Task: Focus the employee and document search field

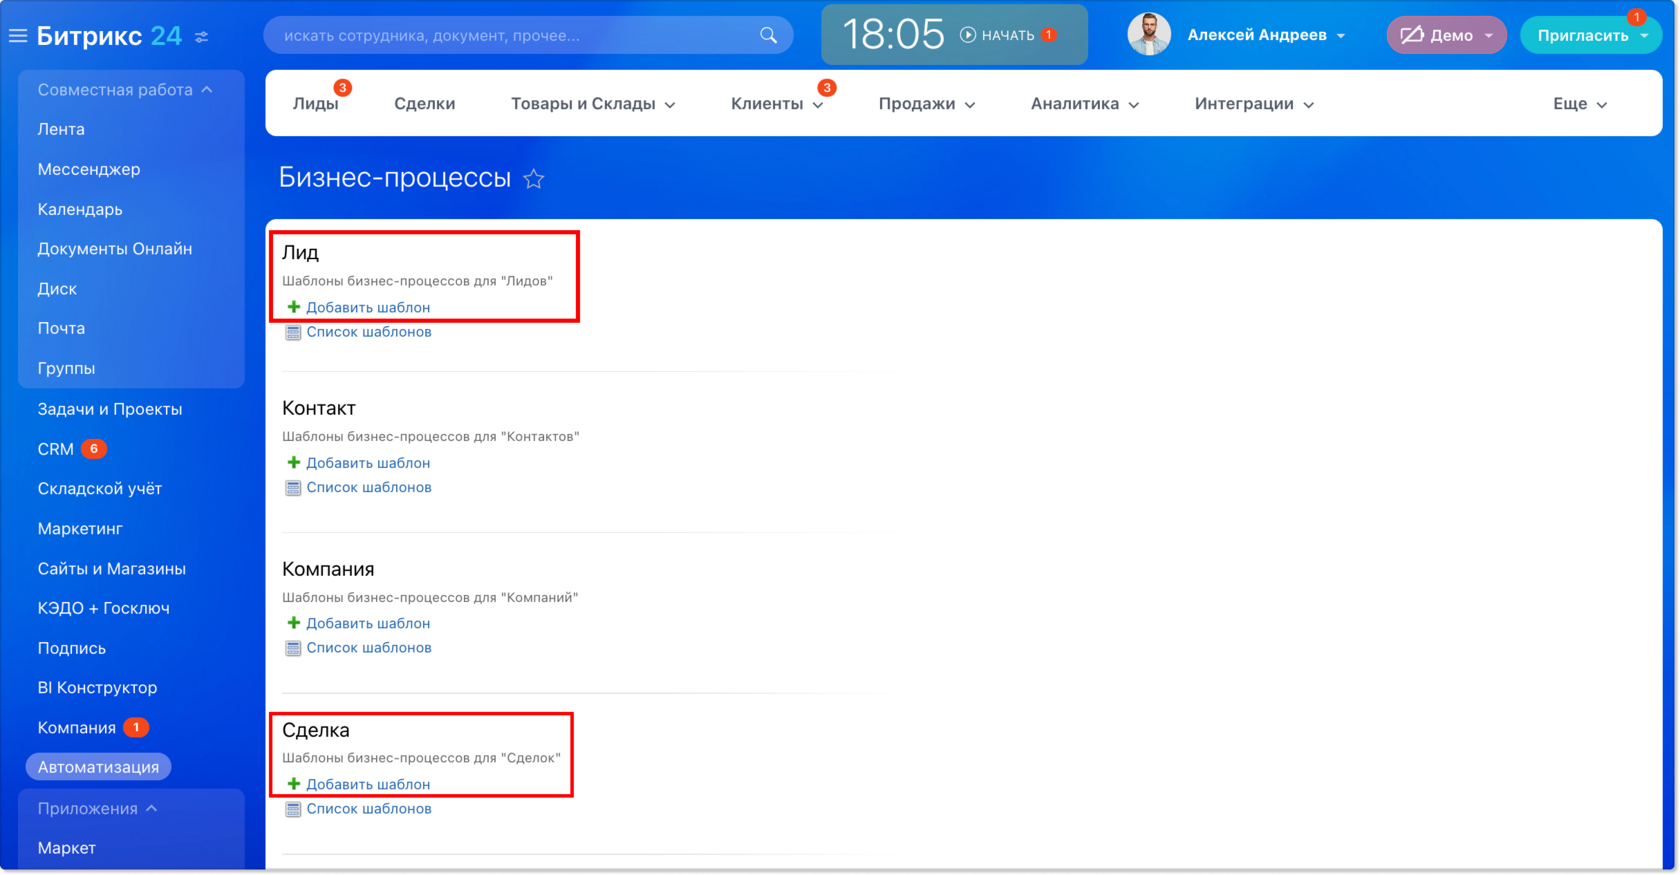Action: pyautogui.click(x=515, y=35)
